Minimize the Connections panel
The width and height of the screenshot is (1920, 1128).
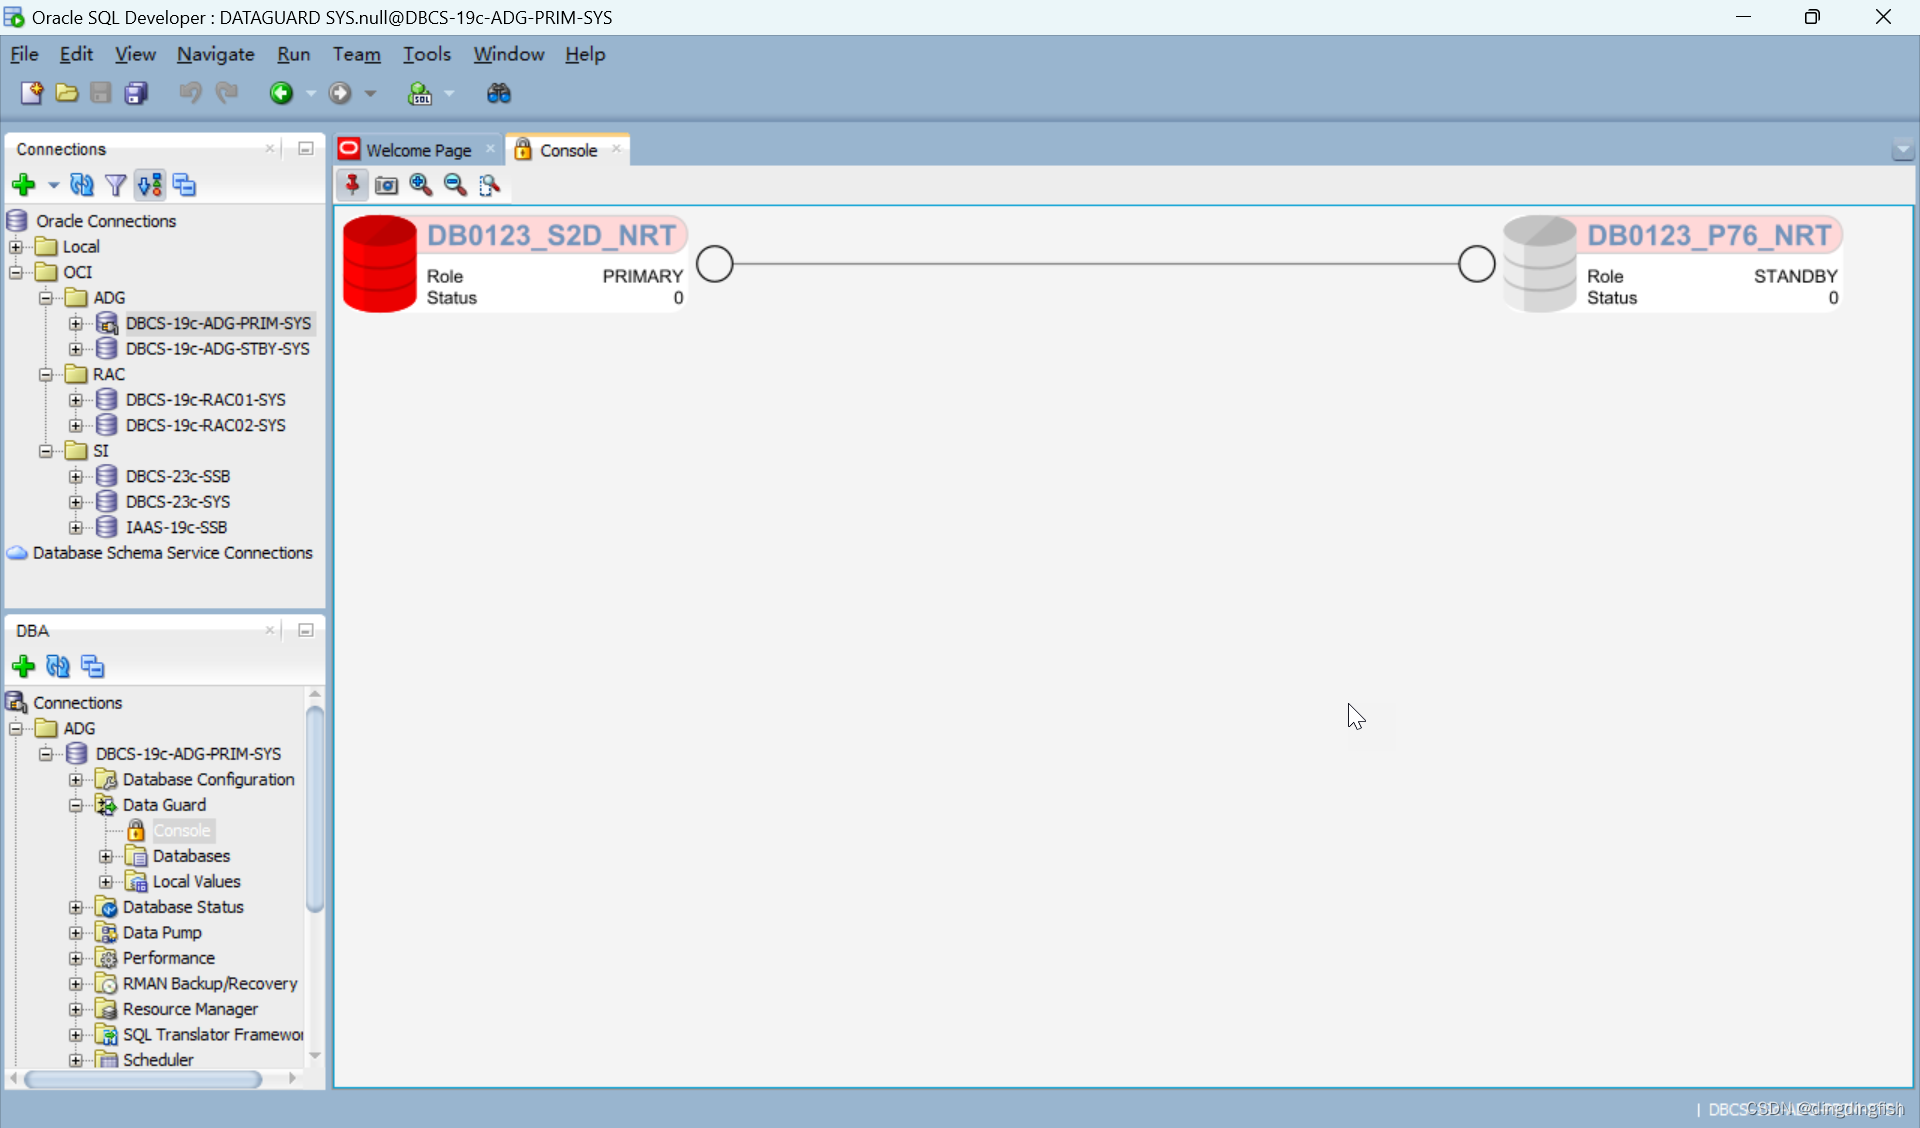(x=306, y=148)
